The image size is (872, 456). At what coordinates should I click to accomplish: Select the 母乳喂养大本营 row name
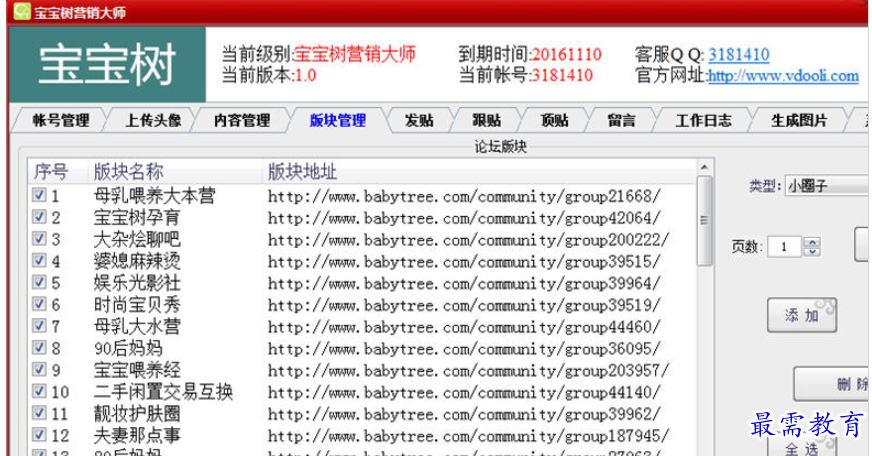click(x=154, y=196)
